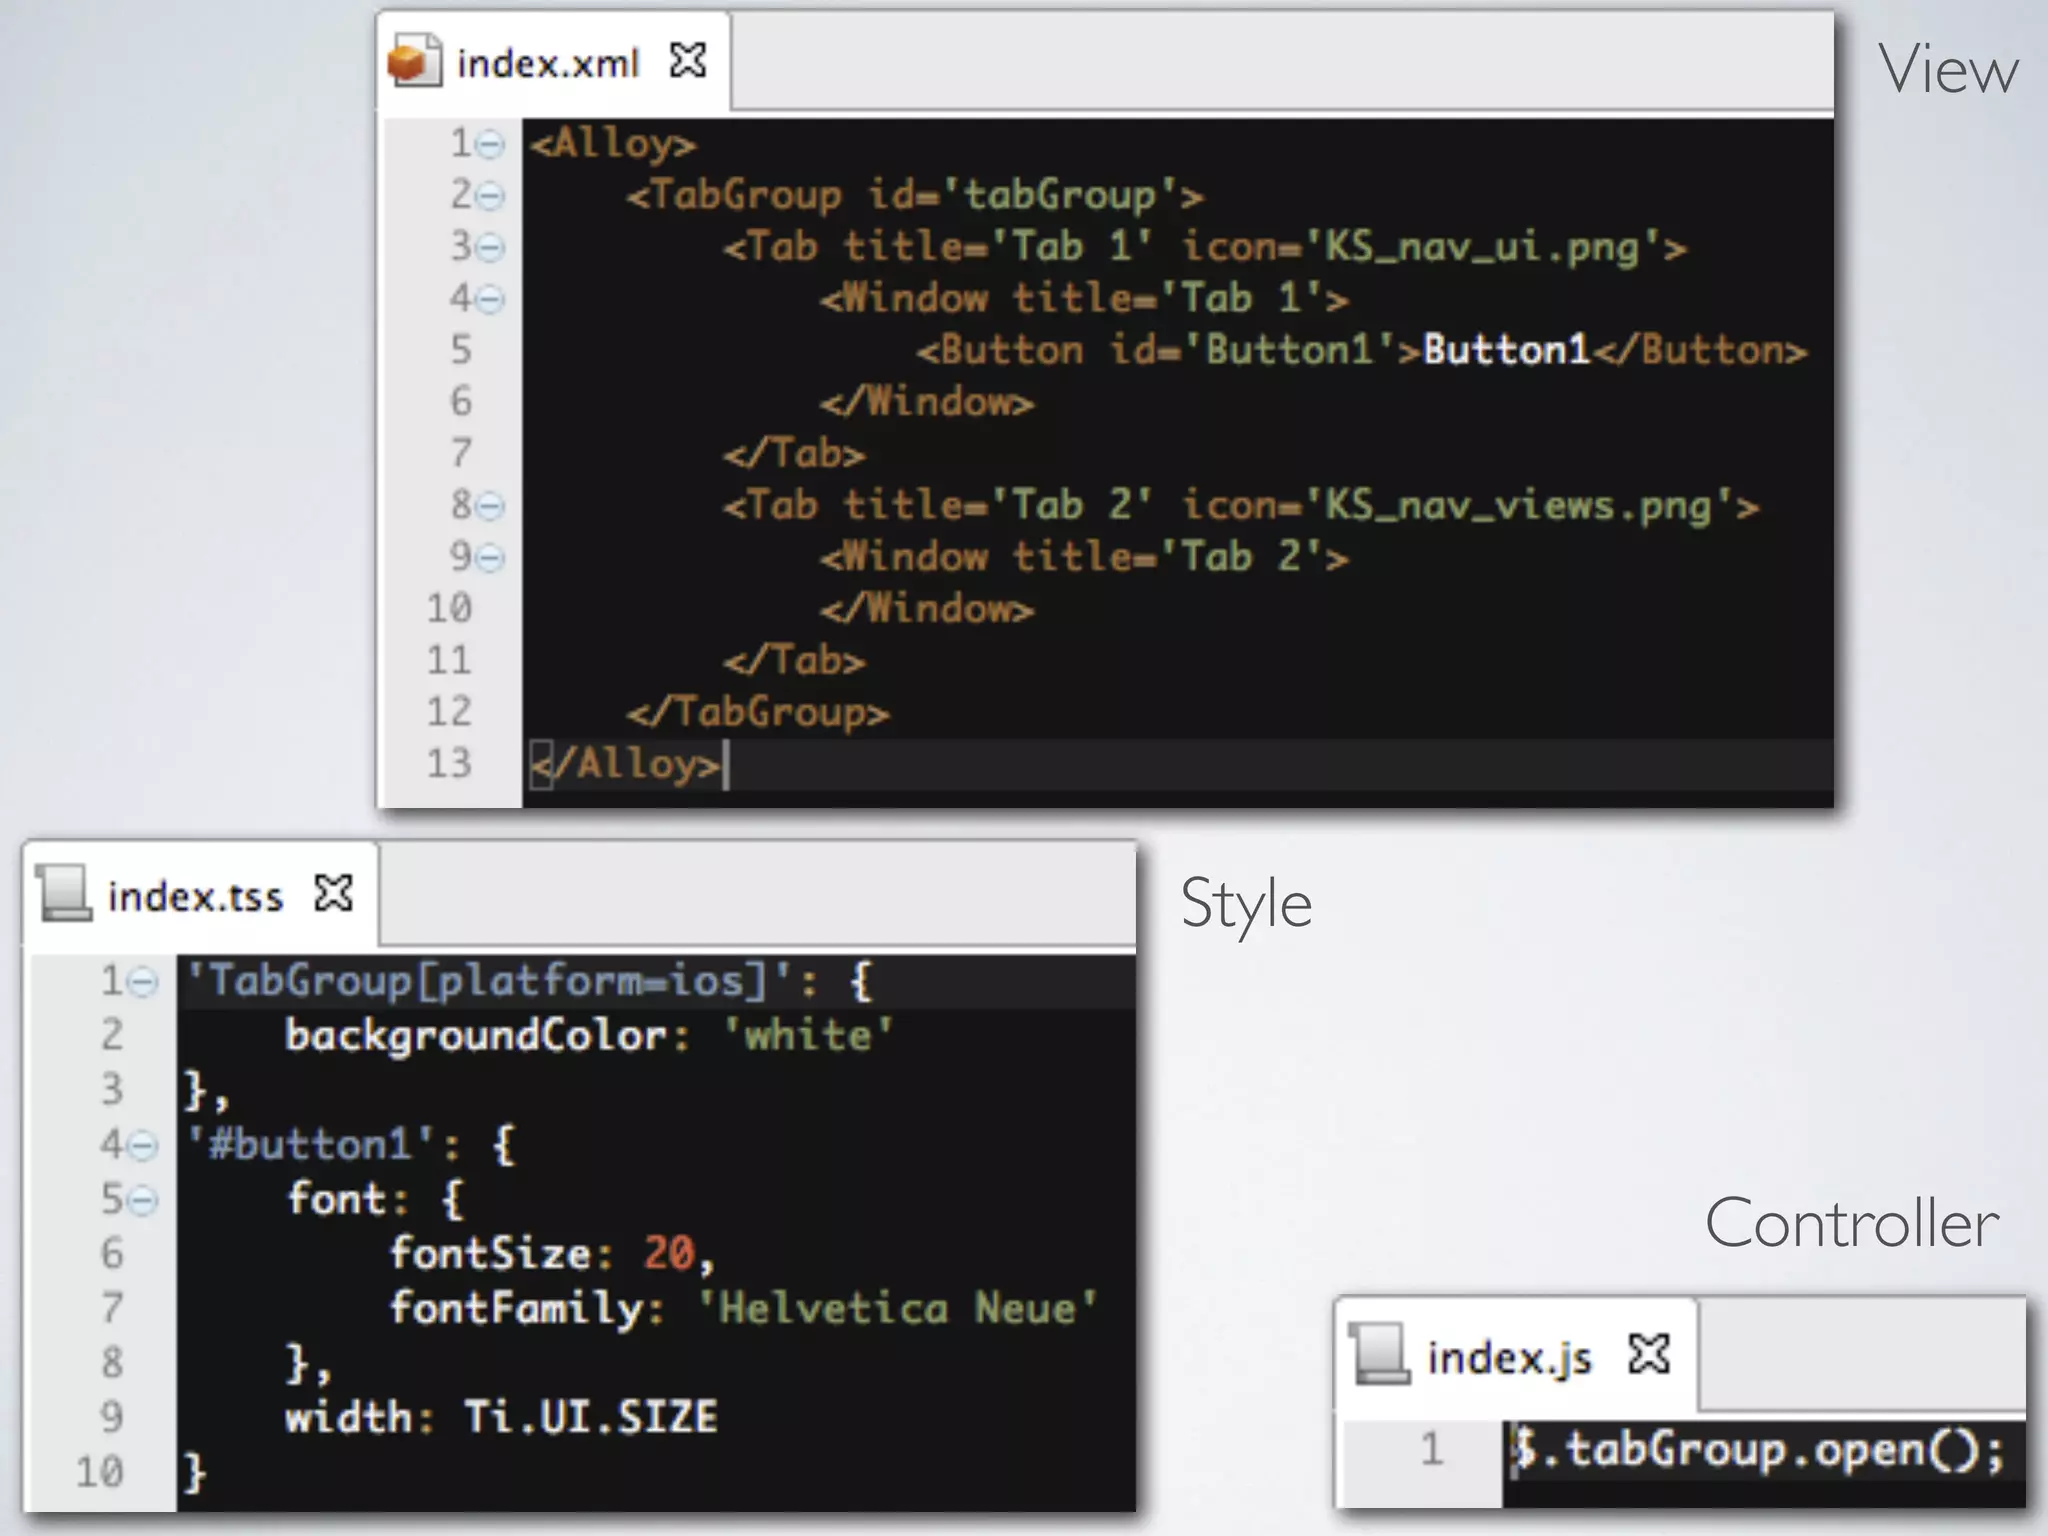Click the Button1 text in line 5
Screen dimensions: 2048x1536
pyautogui.click(x=1506, y=350)
